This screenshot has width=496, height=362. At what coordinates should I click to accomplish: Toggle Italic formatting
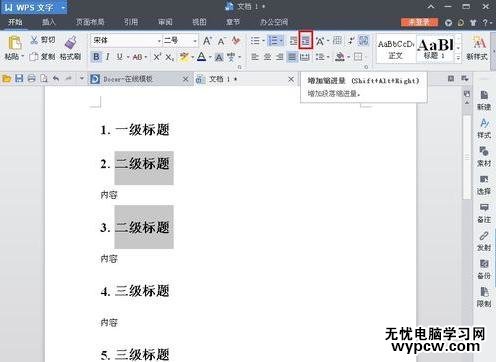tap(108, 57)
